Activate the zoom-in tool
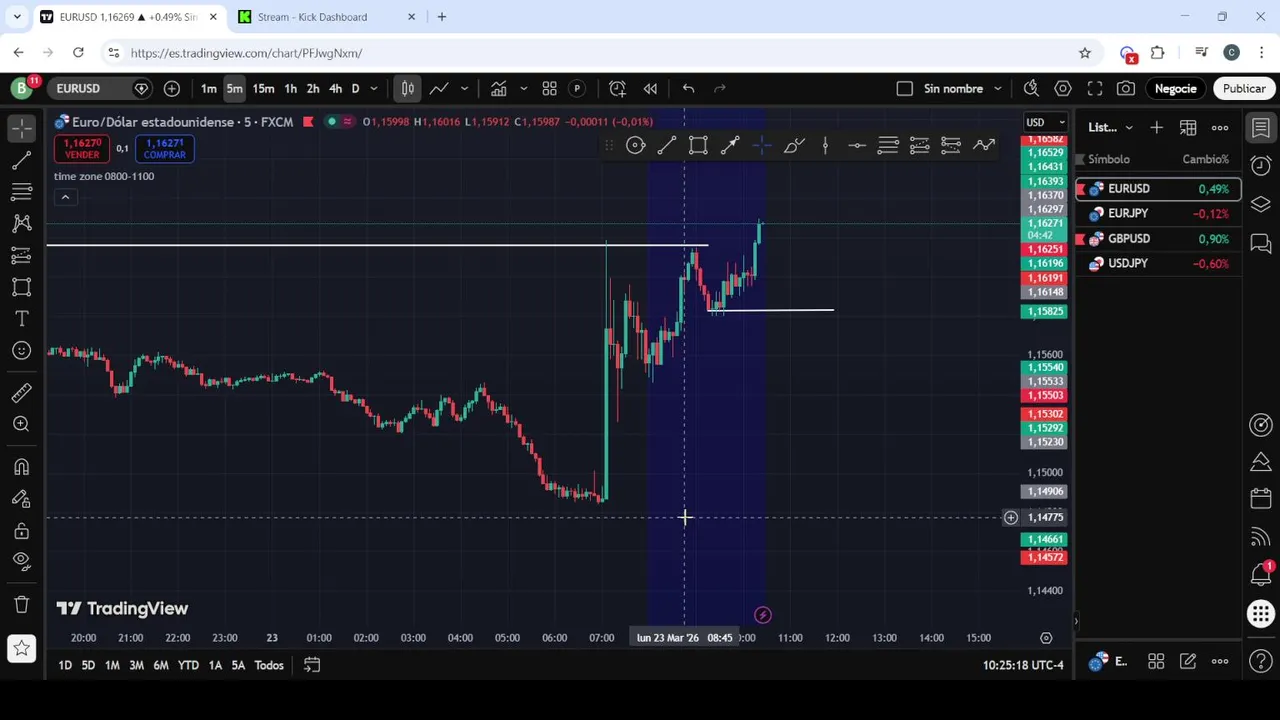 (x=21, y=424)
